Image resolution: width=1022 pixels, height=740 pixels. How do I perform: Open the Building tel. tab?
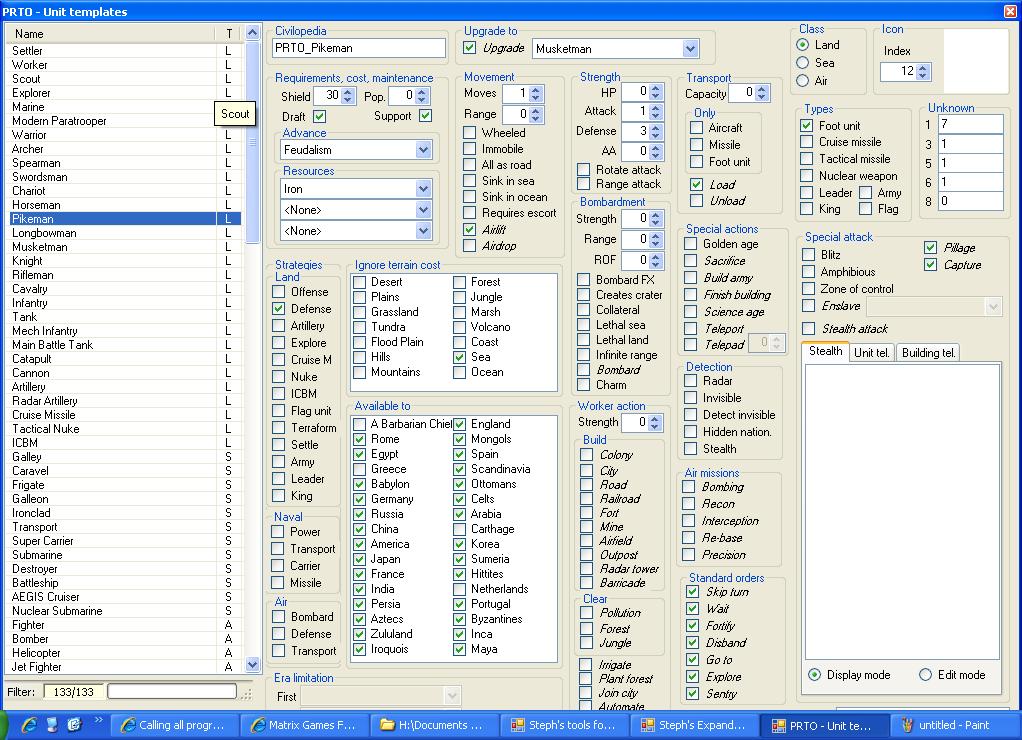tap(929, 353)
